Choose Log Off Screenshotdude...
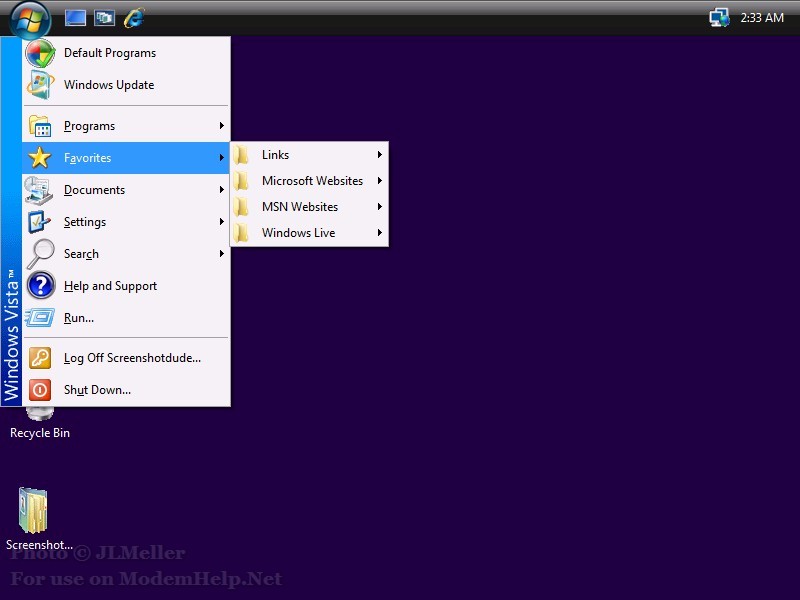The image size is (800, 600). tap(126, 358)
